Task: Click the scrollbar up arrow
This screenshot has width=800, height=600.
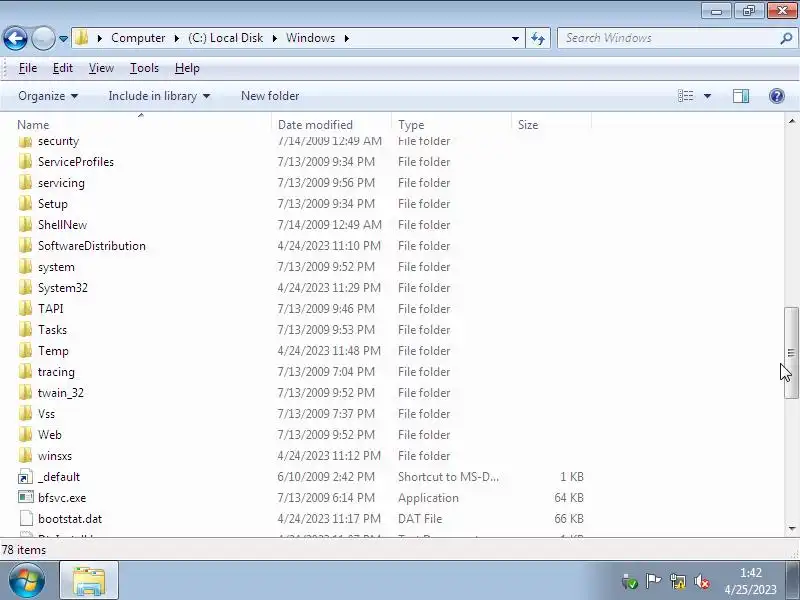Action: [x=791, y=121]
